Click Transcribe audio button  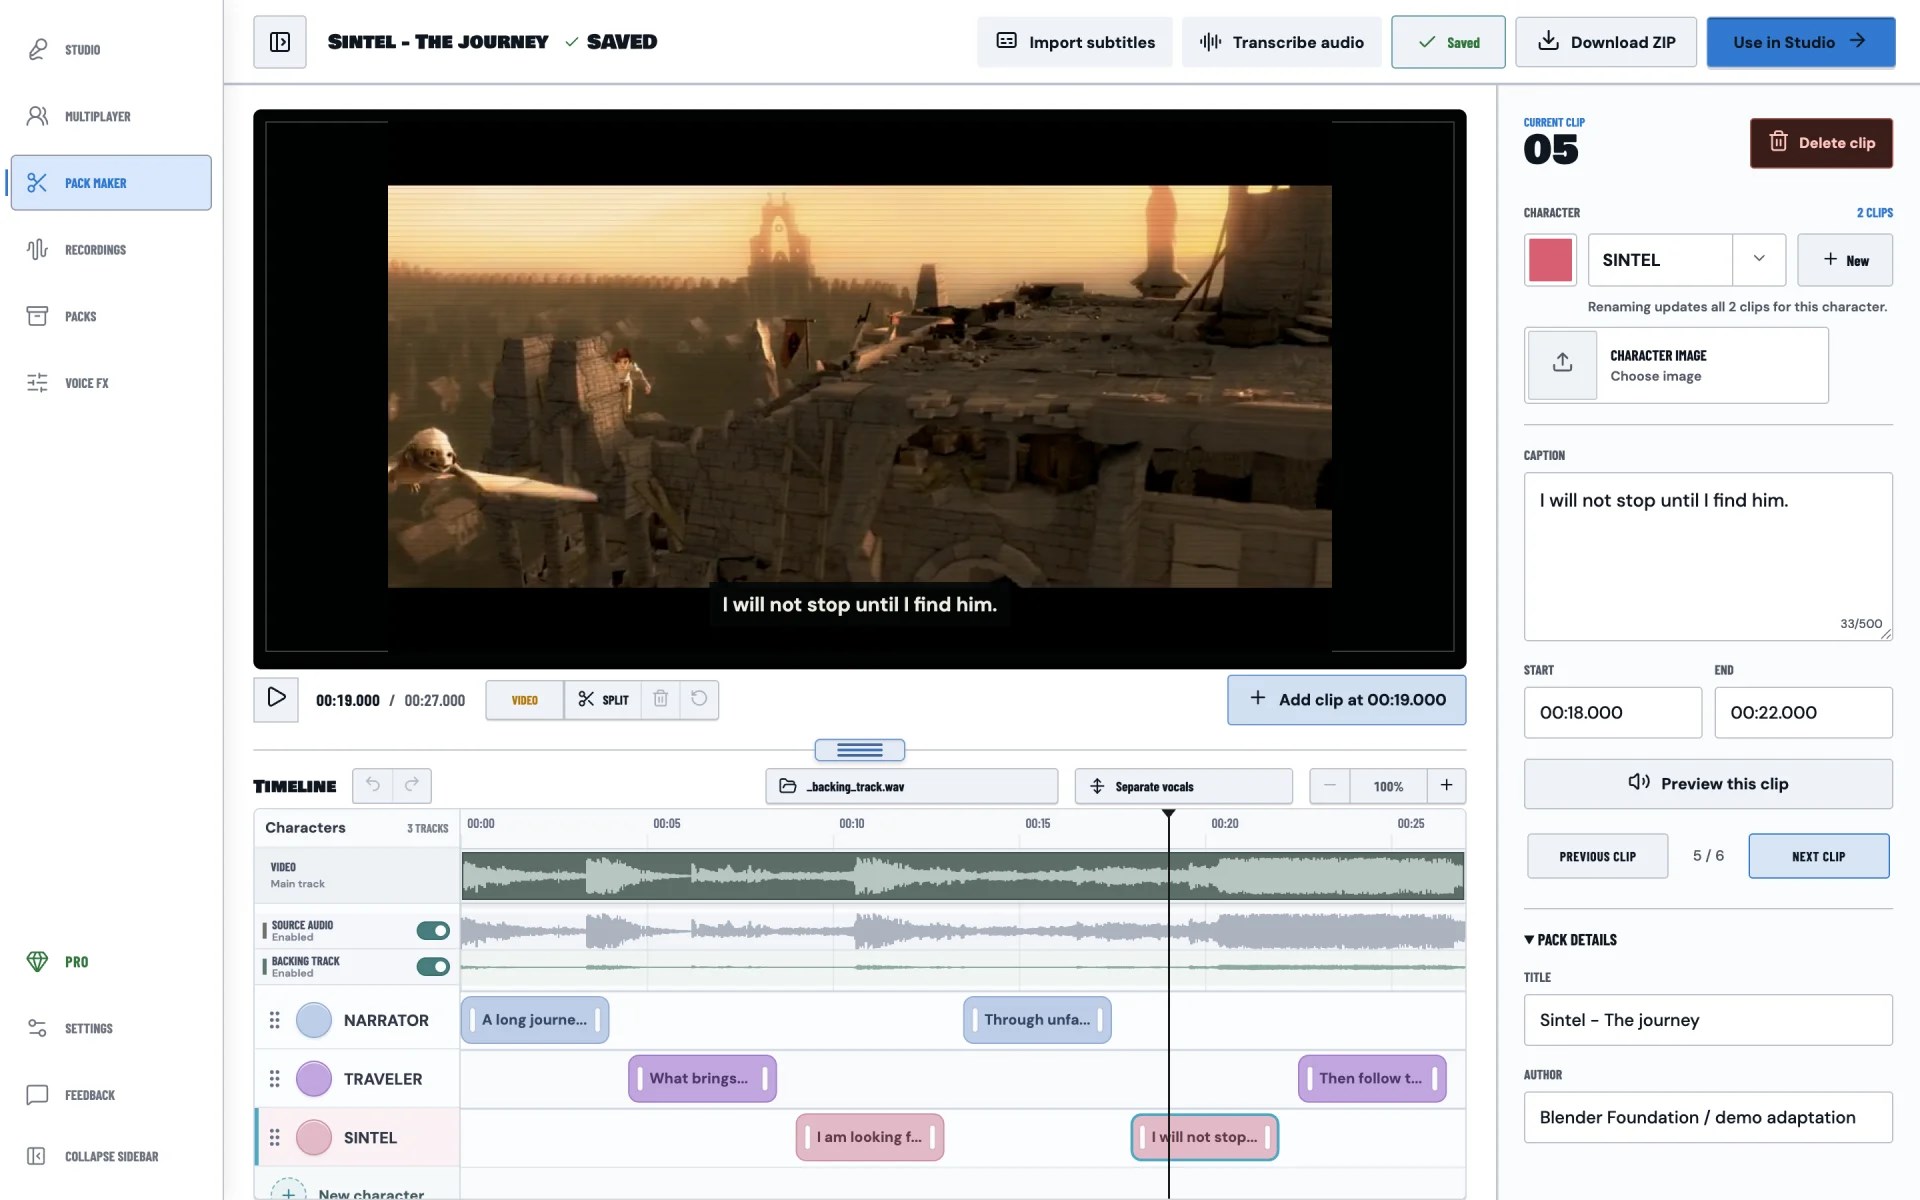1282,42
